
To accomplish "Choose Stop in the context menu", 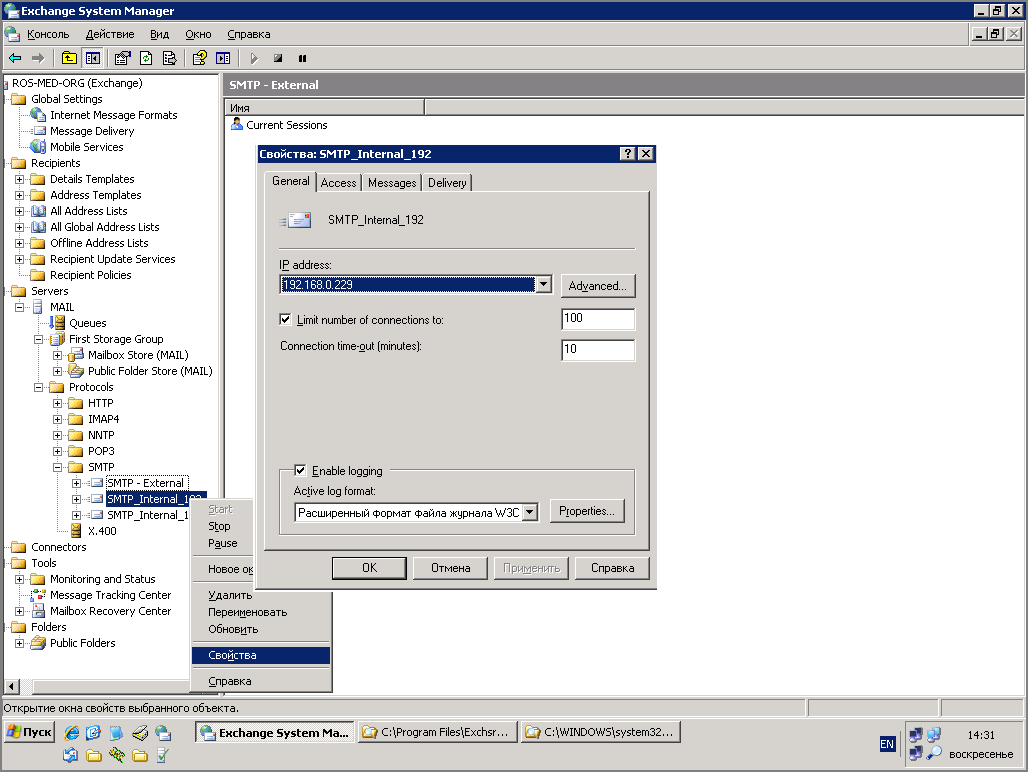I will tap(219, 526).
